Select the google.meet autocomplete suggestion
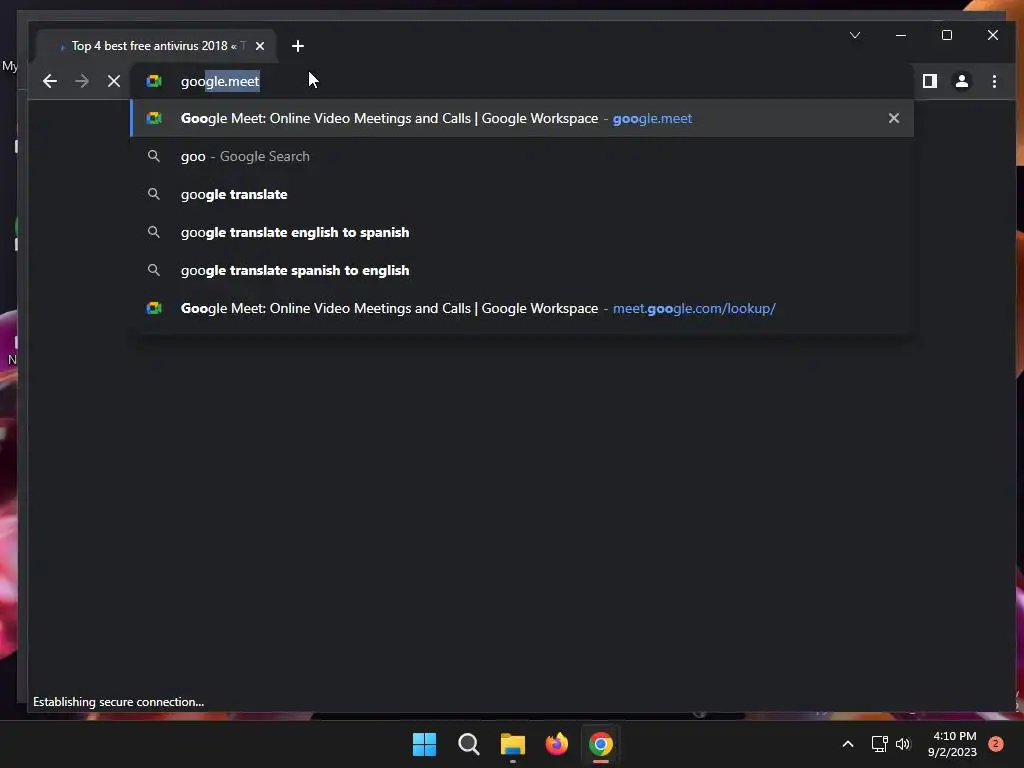 click(x=521, y=118)
